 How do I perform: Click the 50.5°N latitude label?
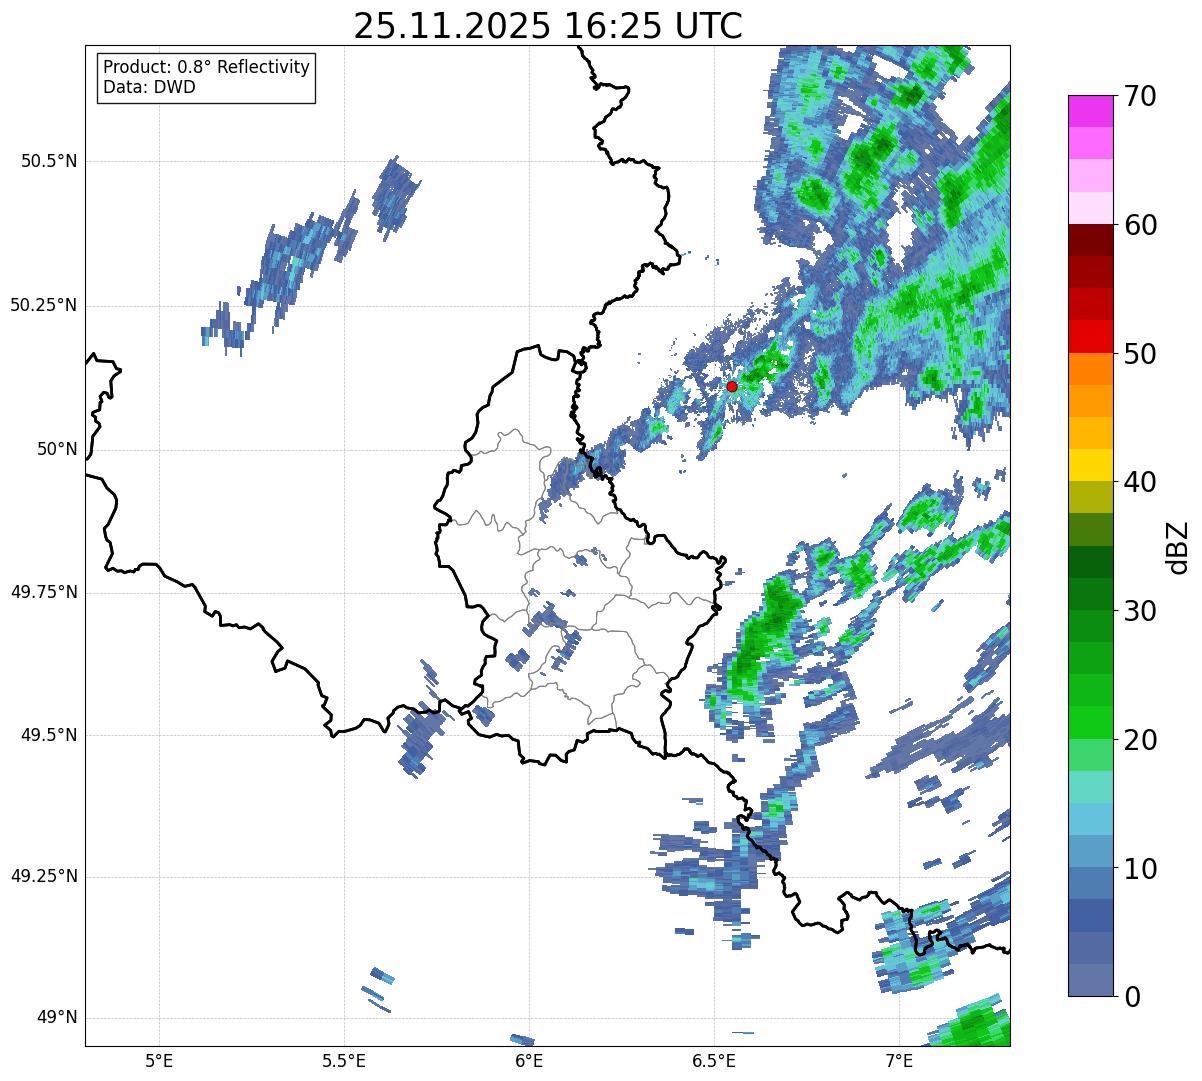pyautogui.click(x=49, y=161)
